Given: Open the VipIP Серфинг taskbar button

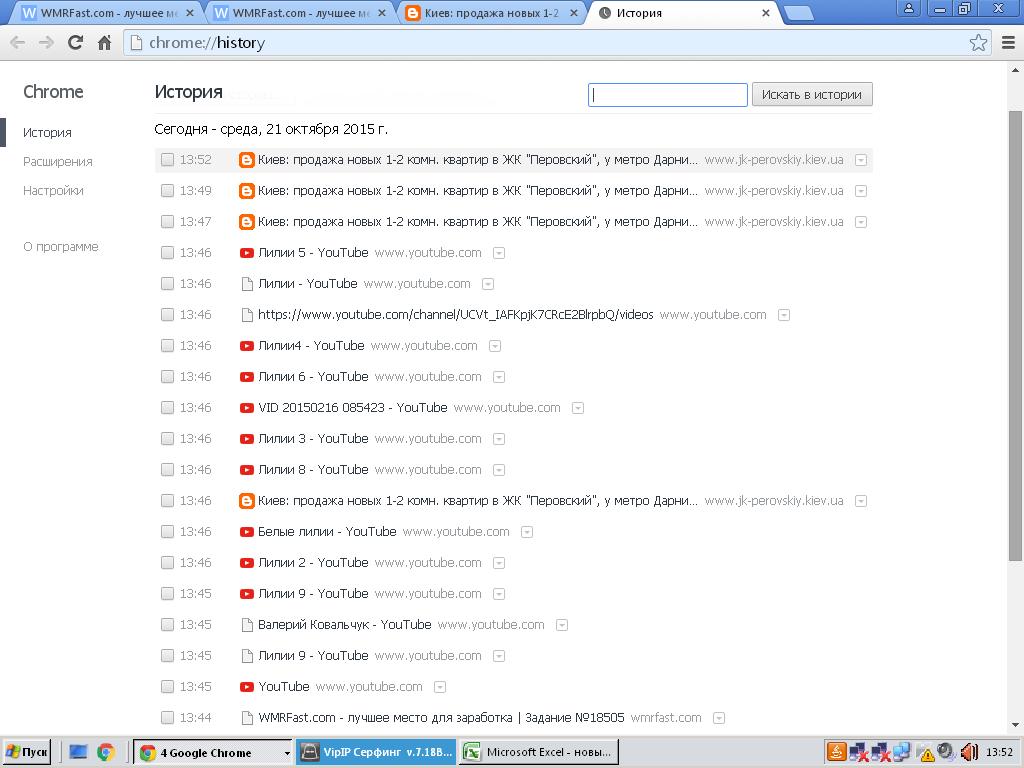Looking at the screenshot, I should [x=376, y=752].
